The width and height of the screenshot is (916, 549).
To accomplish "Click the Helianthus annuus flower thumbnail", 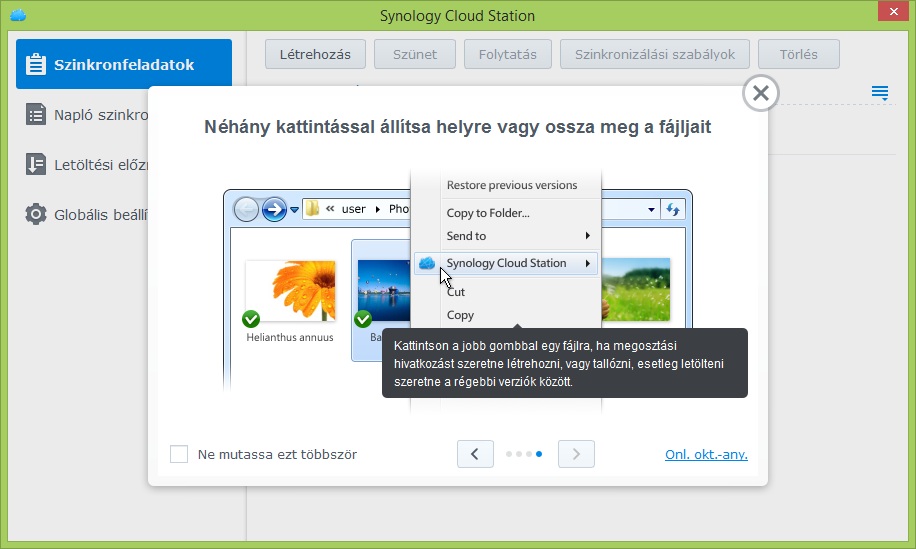I will pos(292,290).
